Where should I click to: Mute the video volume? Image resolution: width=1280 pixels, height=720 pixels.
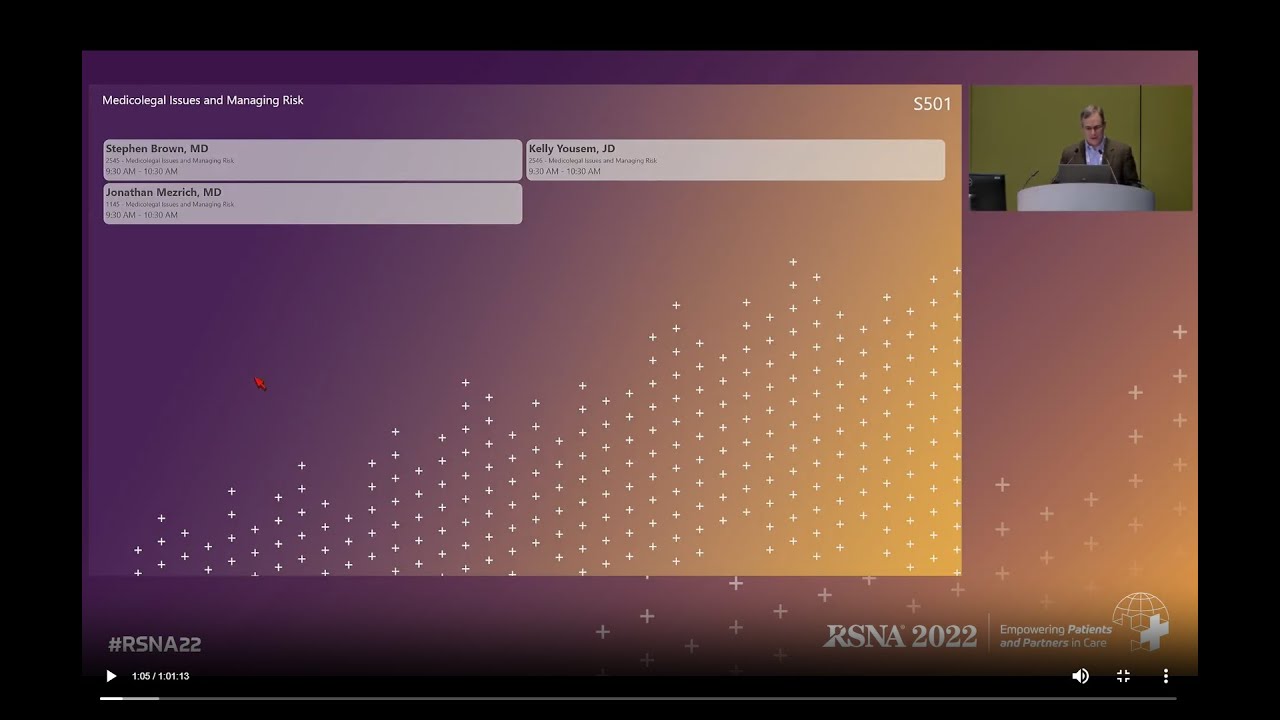1080,676
